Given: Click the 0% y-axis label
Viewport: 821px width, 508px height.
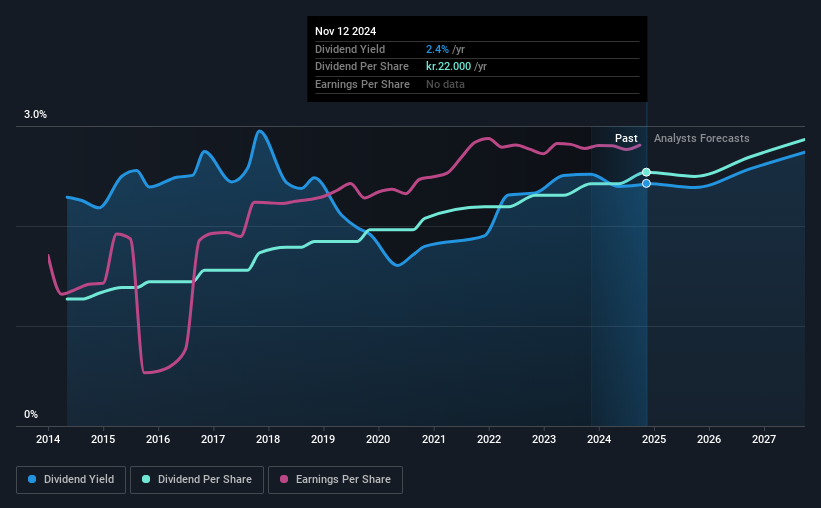Looking at the screenshot, I should [31, 414].
